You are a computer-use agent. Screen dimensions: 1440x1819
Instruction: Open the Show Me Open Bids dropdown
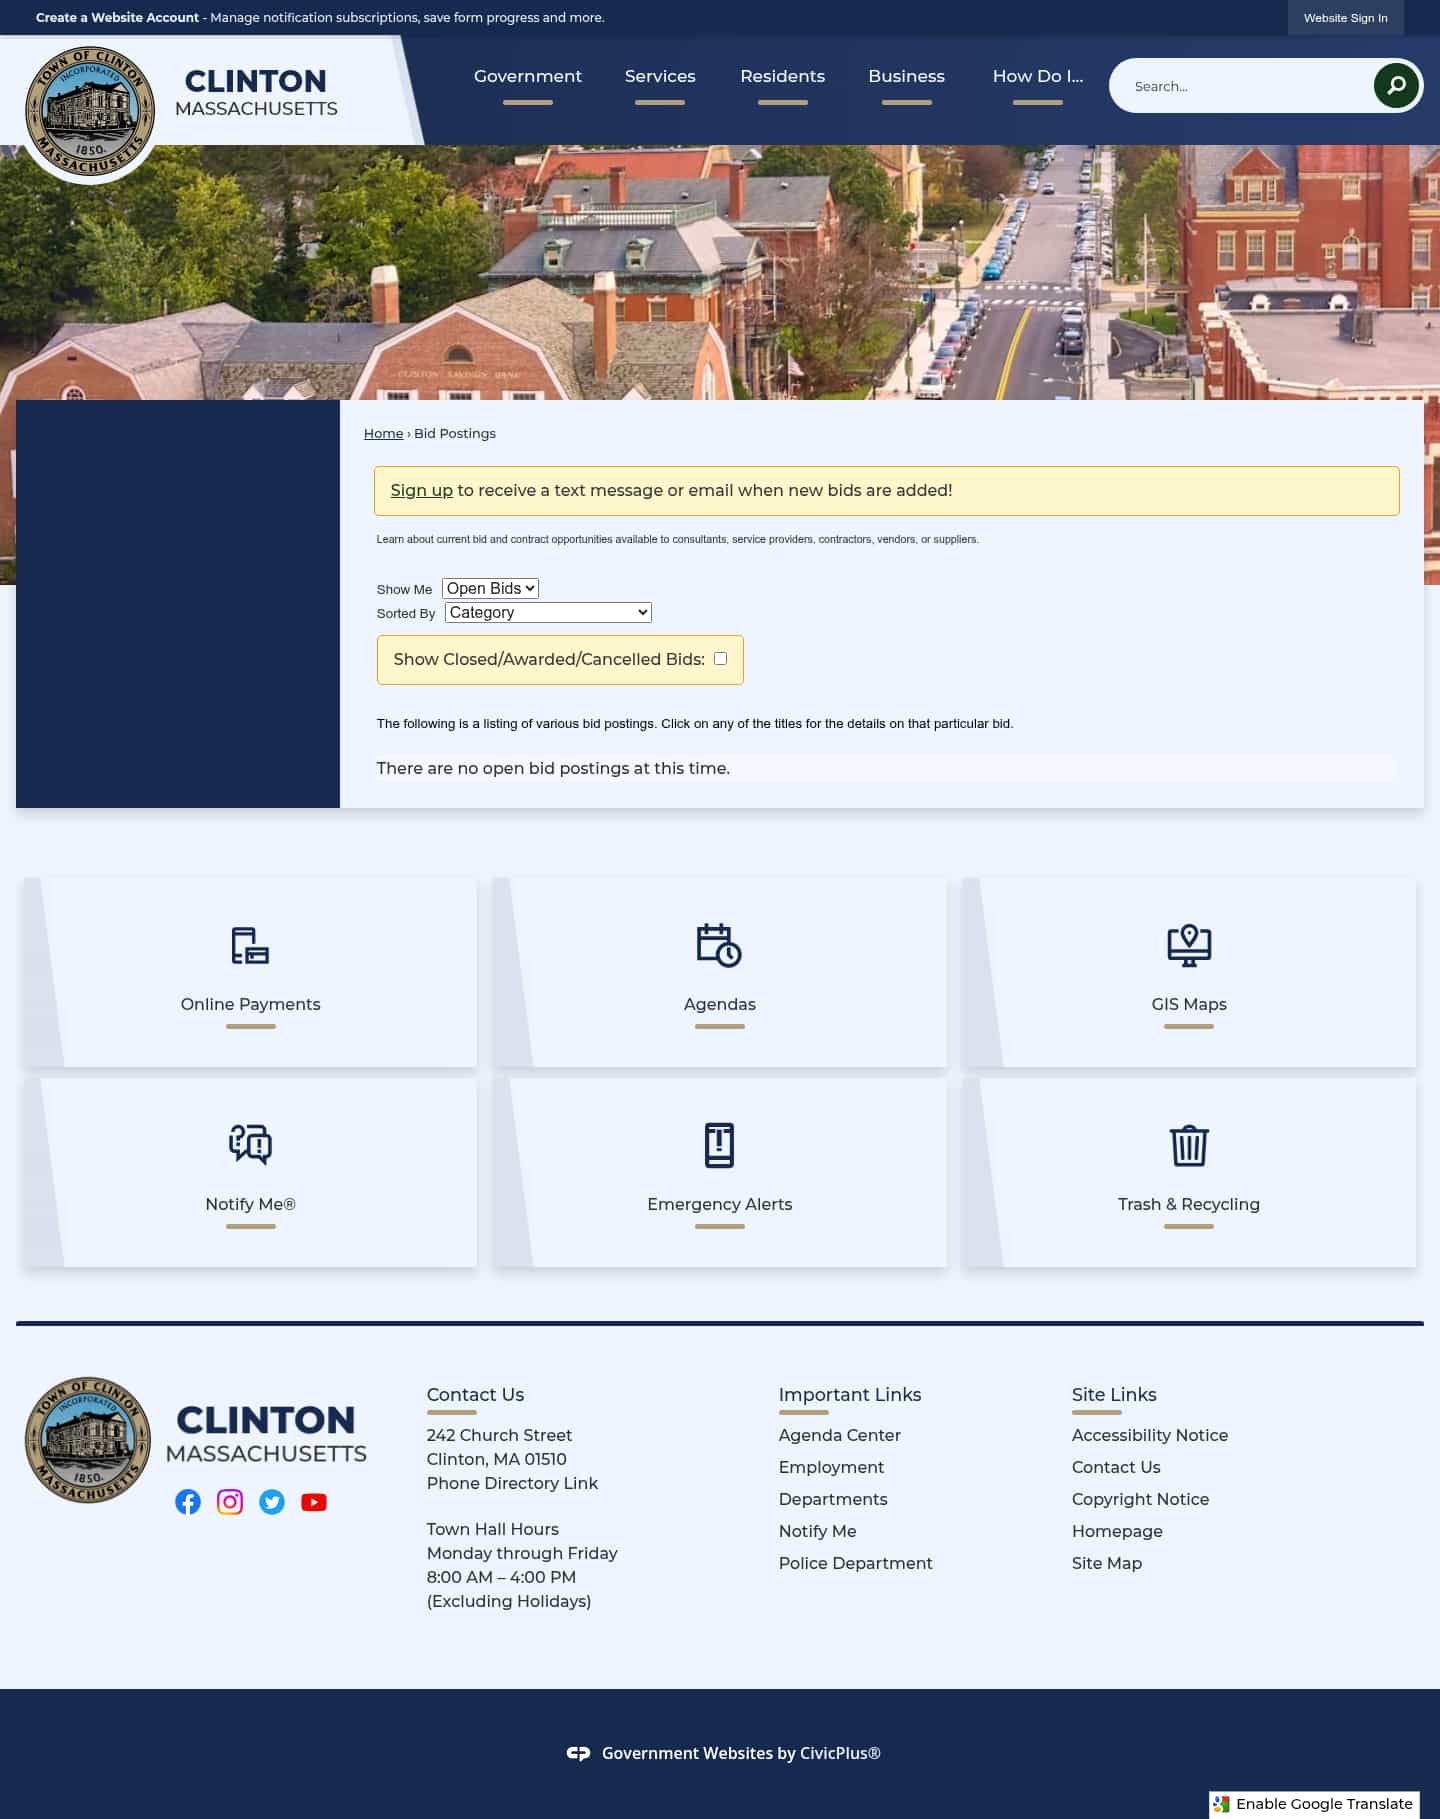tap(490, 588)
